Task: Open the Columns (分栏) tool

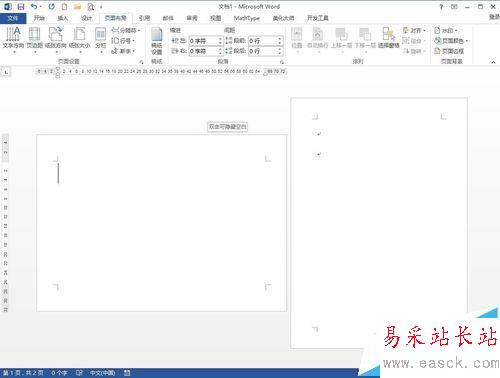Action: pyautogui.click(x=100, y=39)
